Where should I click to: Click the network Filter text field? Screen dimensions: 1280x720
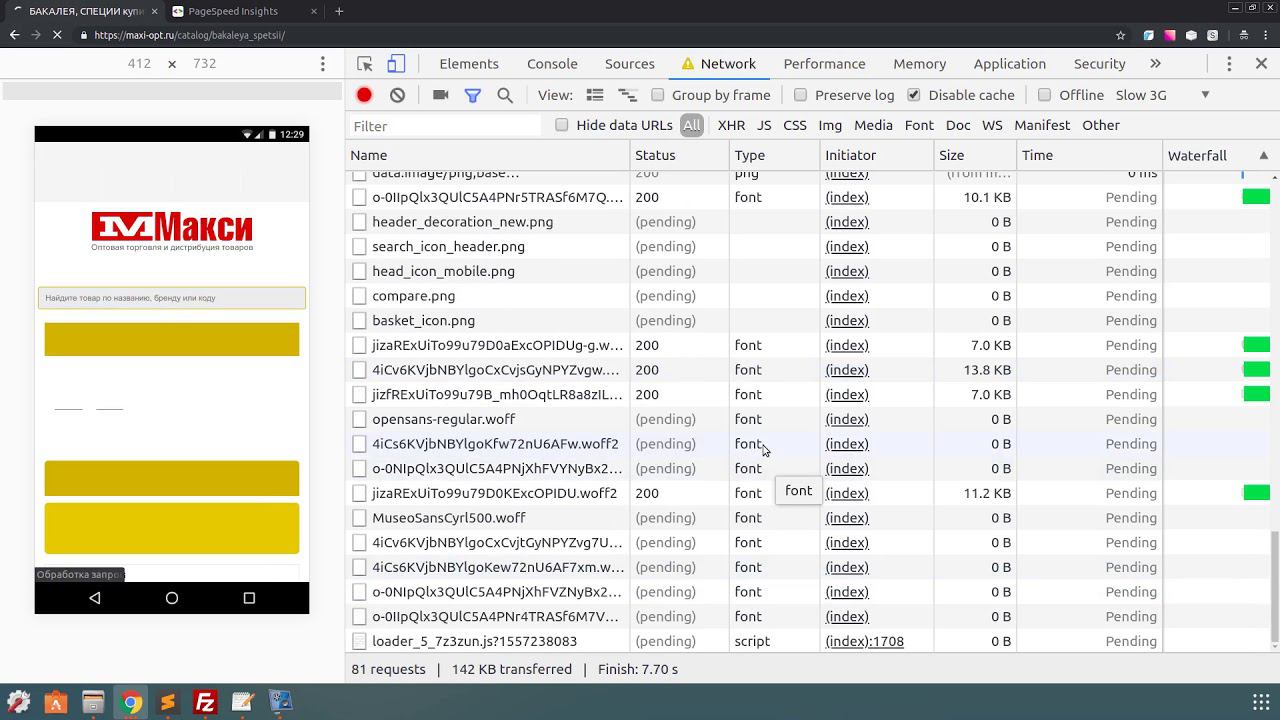[445, 126]
